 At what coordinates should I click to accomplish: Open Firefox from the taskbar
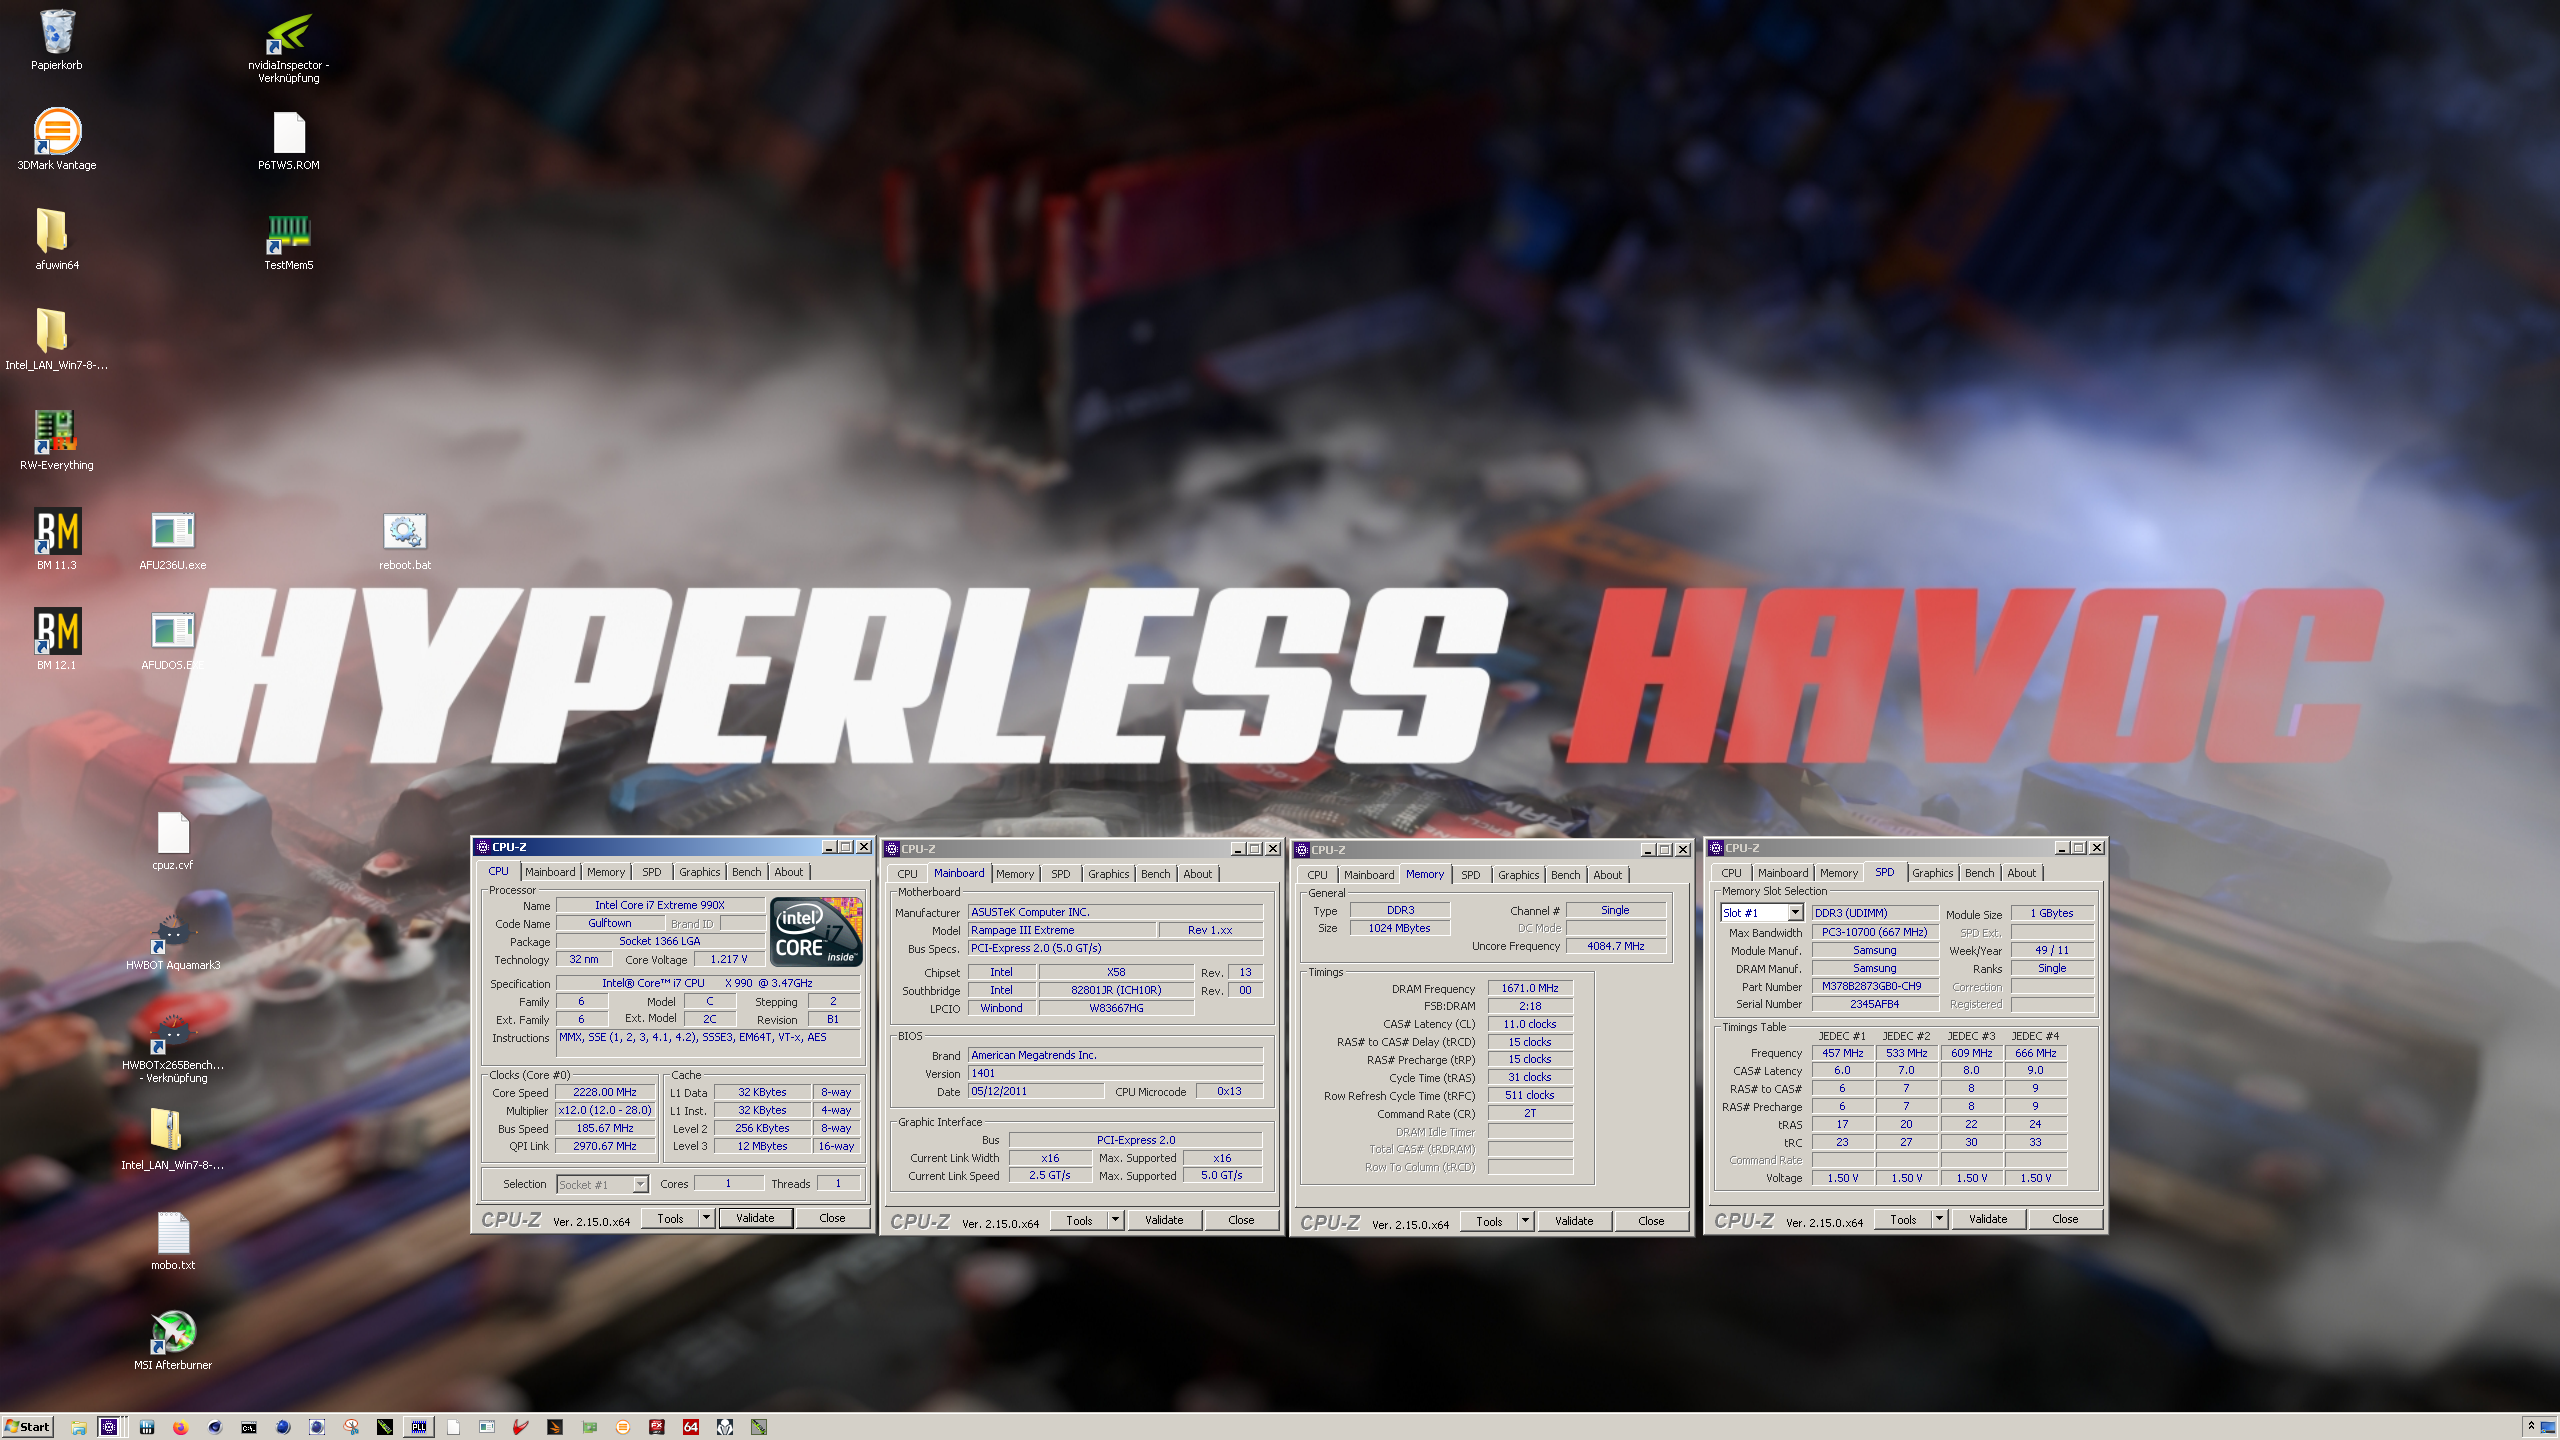click(x=180, y=1427)
